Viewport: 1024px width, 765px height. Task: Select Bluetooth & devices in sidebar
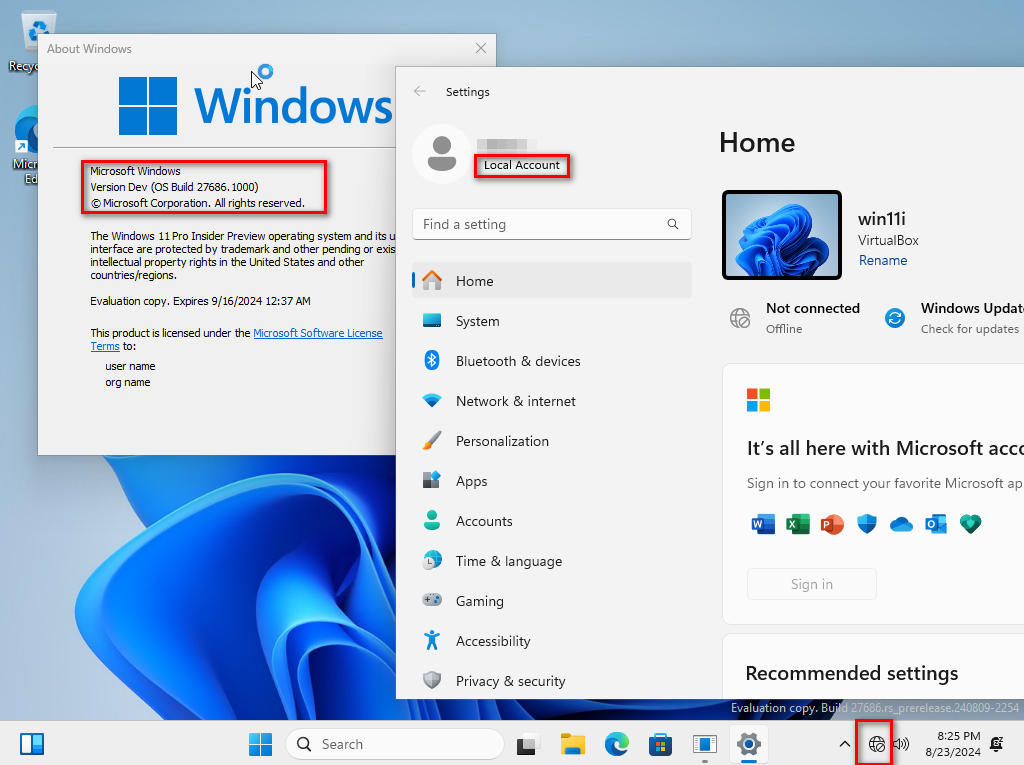tap(517, 361)
